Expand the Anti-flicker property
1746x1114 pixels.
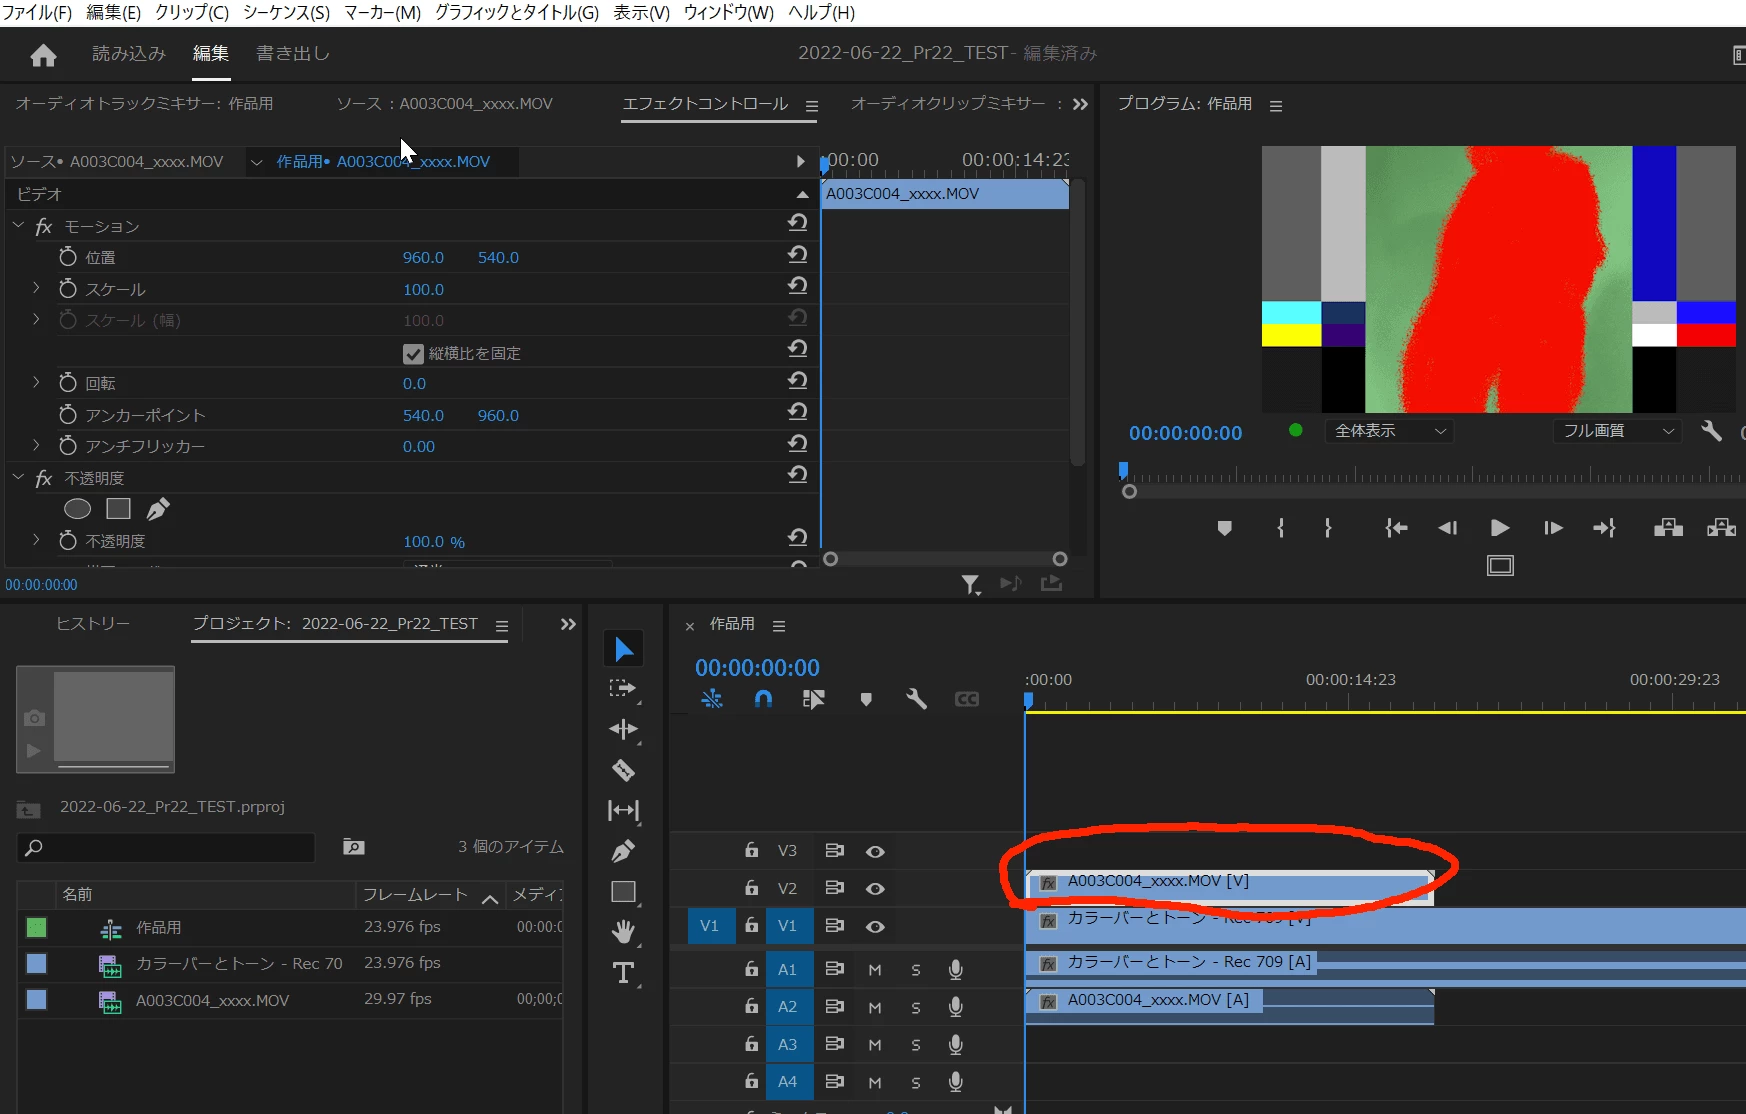click(36, 445)
